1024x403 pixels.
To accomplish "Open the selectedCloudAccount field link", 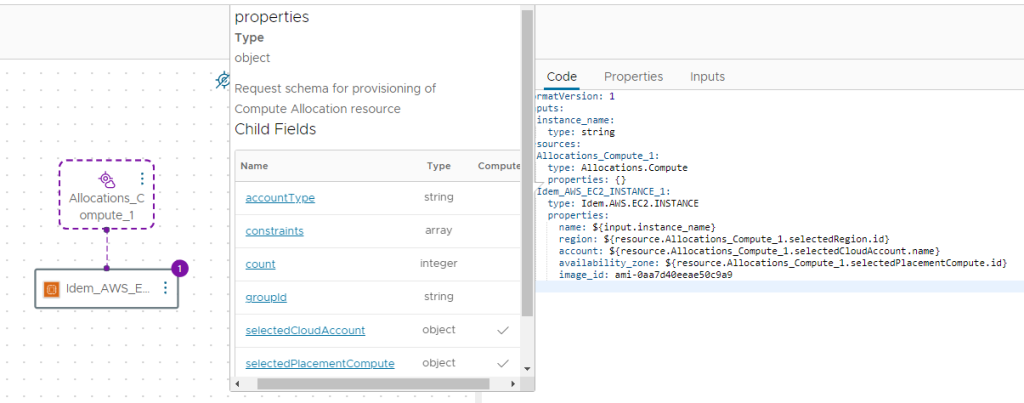I will [x=305, y=330].
